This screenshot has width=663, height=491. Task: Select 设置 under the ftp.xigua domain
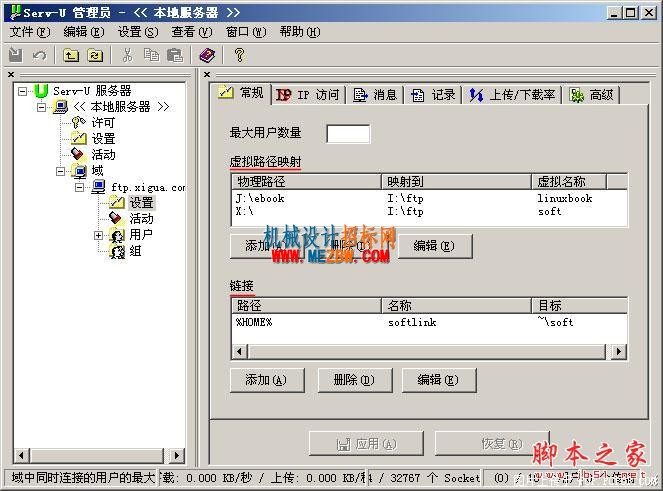point(141,203)
